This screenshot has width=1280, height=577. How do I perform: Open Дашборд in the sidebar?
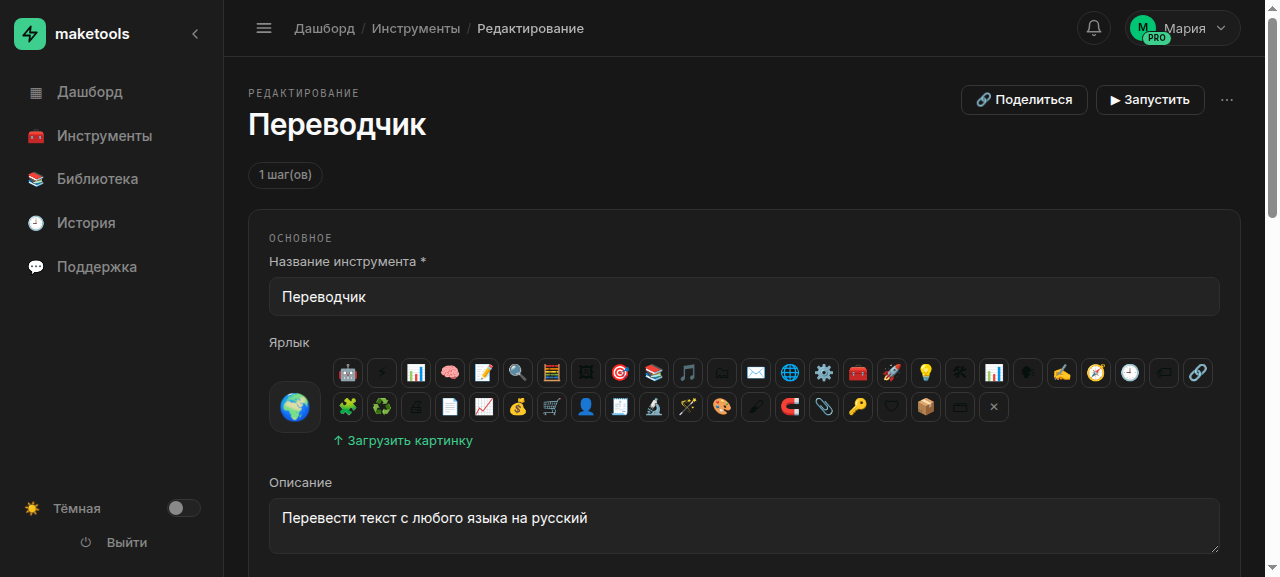click(x=111, y=92)
